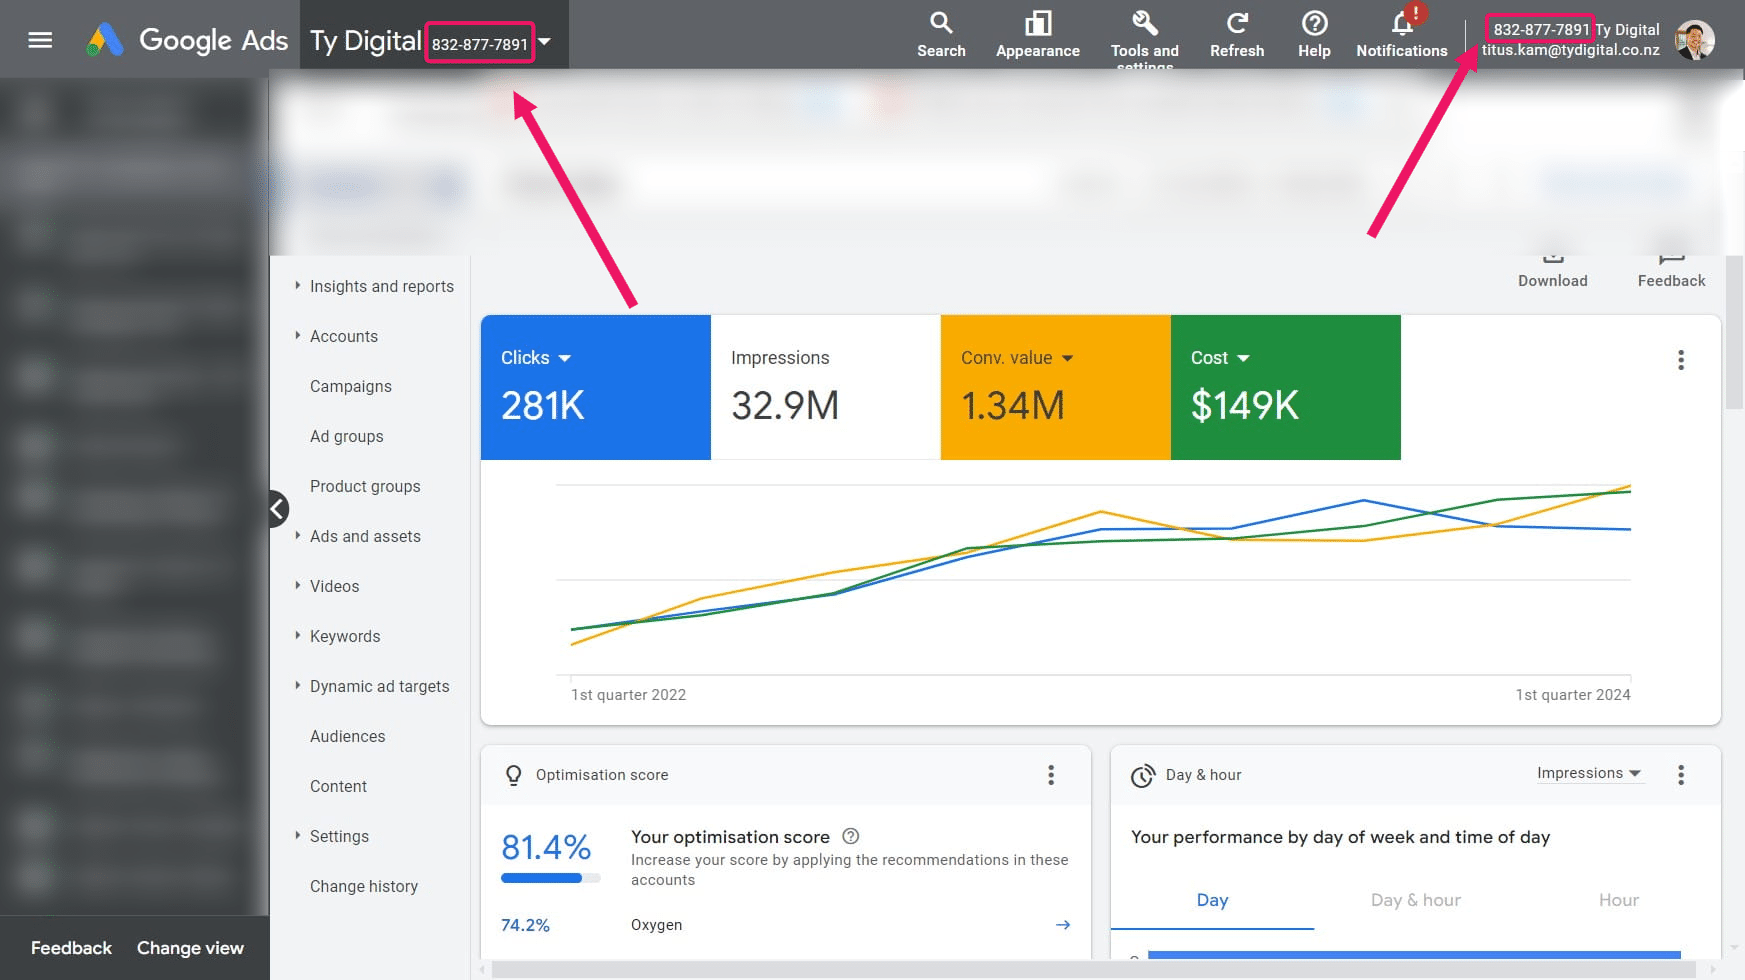Image resolution: width=1745 pixels, height=980 pixels.
Task: Open the Clicks metric dropdown
Action: tap(566, 357)
